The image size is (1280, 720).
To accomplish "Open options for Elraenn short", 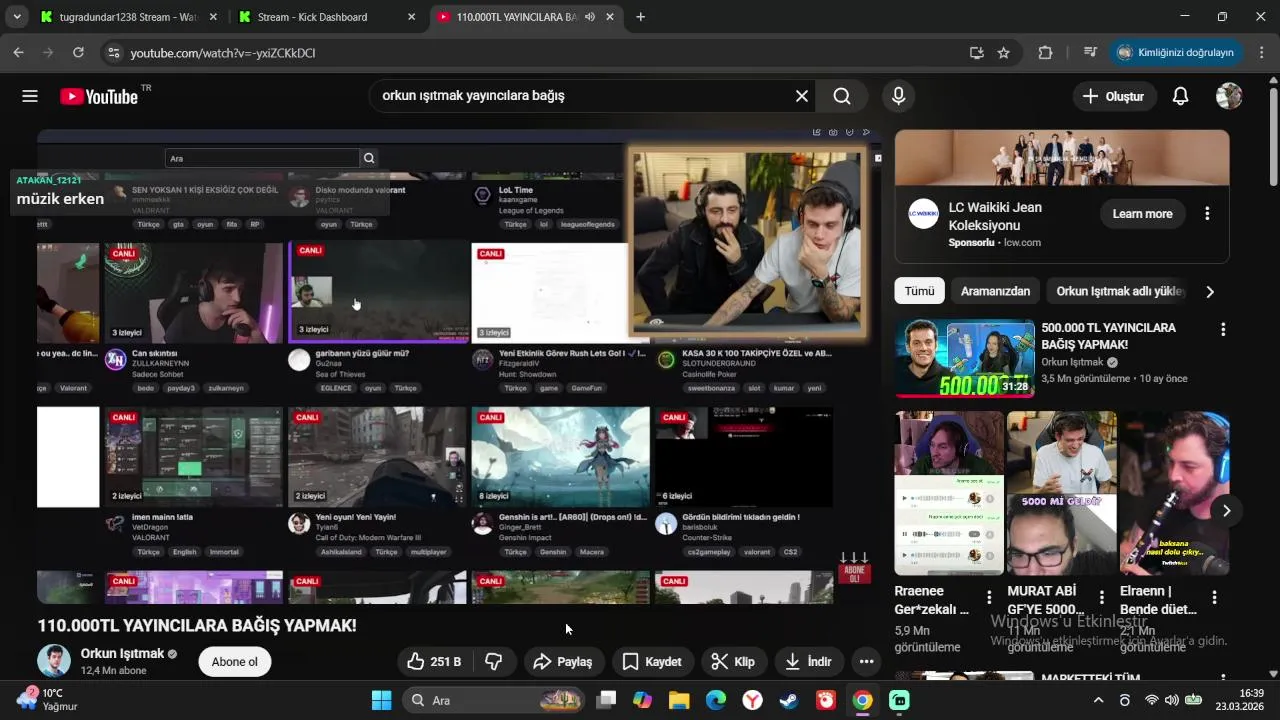I will [1214, 597].
